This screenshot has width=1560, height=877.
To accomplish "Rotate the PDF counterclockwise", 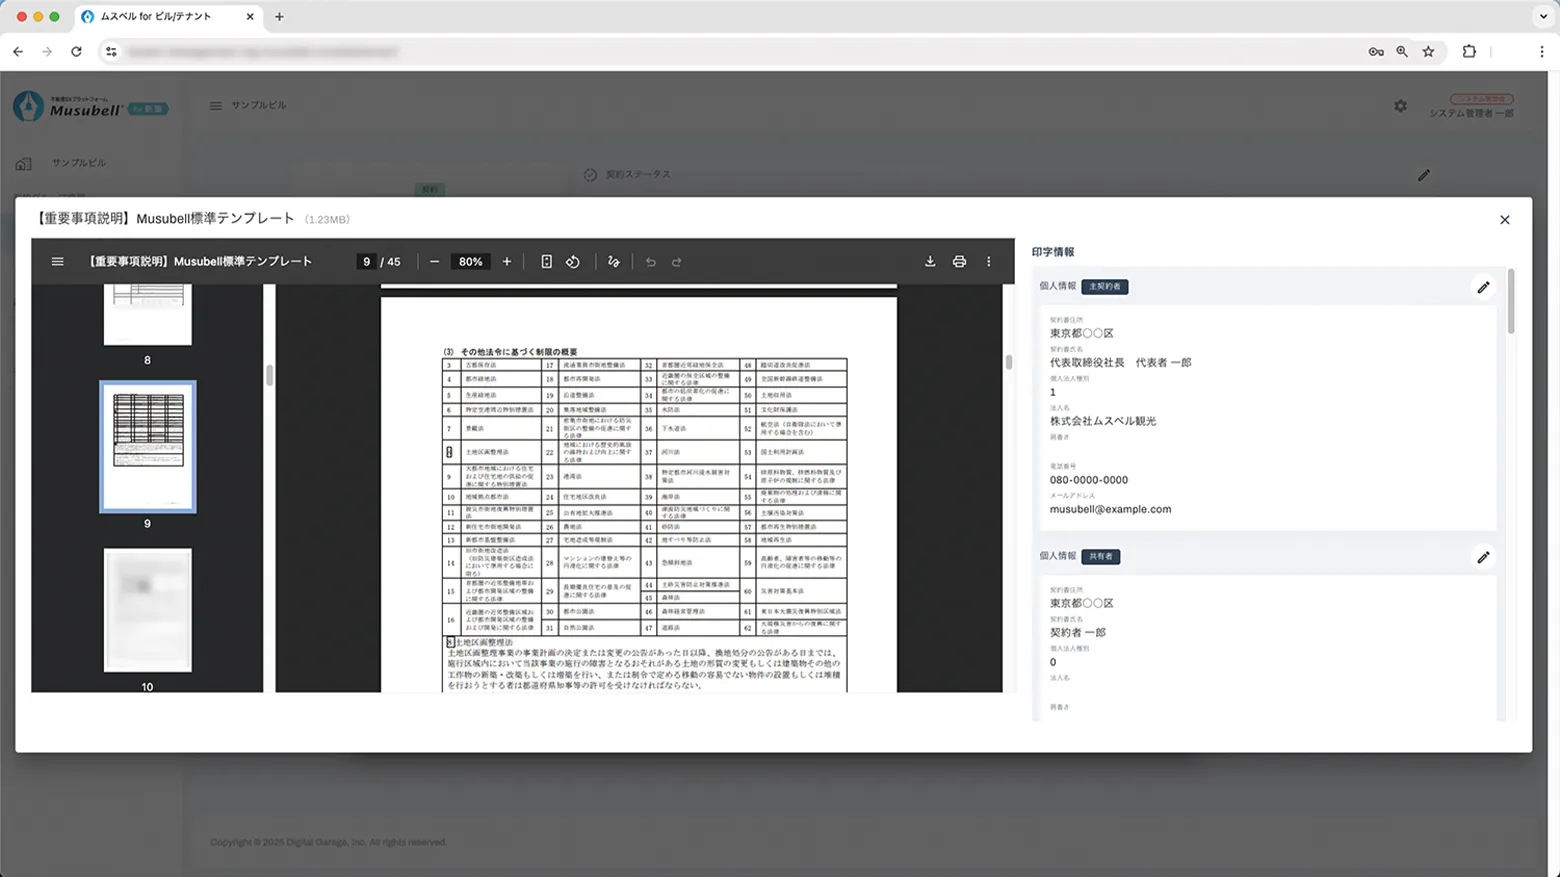I will coord(573,262).
